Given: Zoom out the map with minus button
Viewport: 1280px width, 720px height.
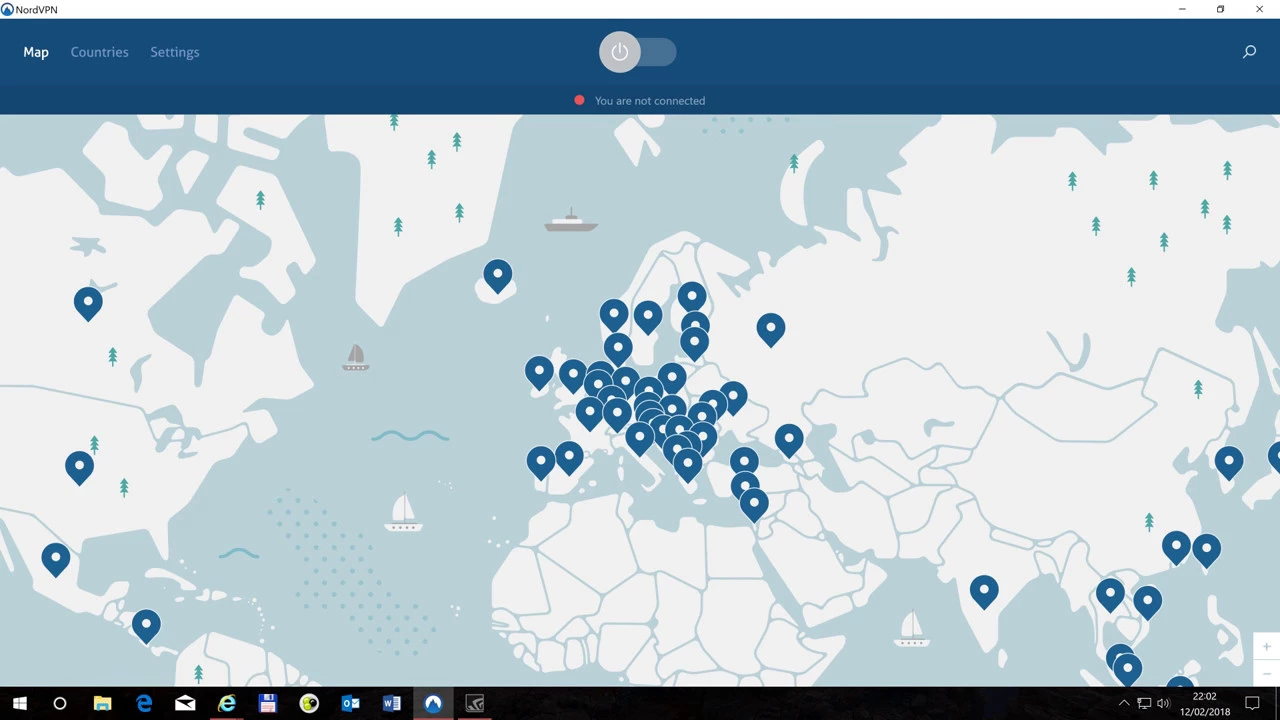Looking at the screenshot, I should tap(1266, 672).
